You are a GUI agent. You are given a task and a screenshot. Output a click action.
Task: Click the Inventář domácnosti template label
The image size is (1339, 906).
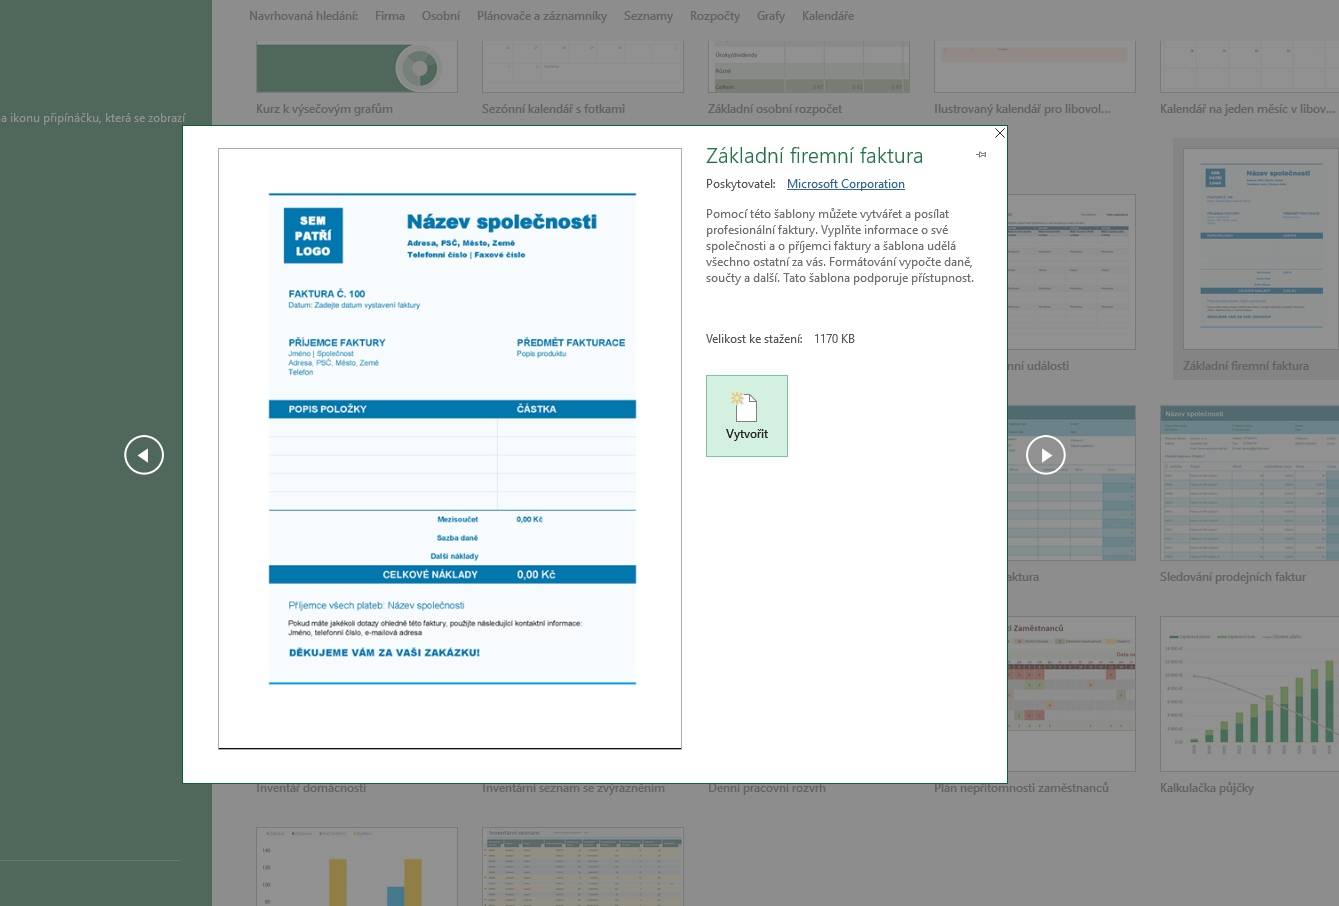311,788
